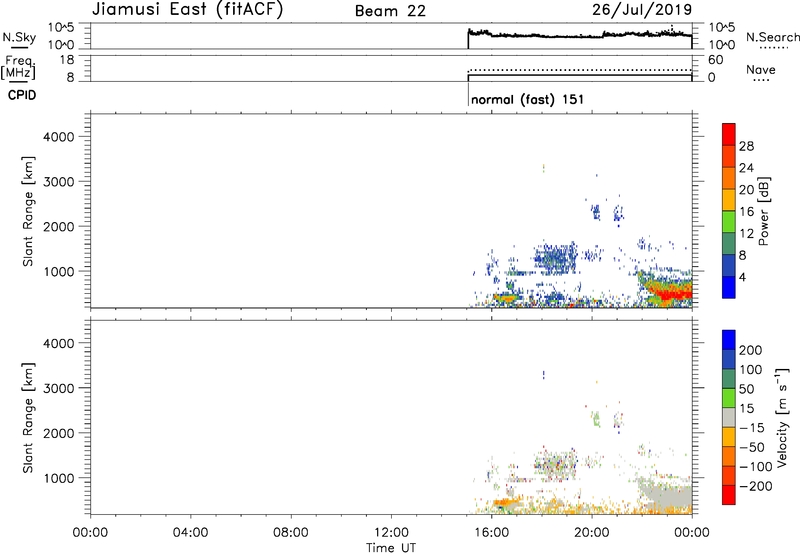The width and height of the screenshot is (800, 554).
Task: Click the 'Freq. [MHz]' label
Action: 18,67
